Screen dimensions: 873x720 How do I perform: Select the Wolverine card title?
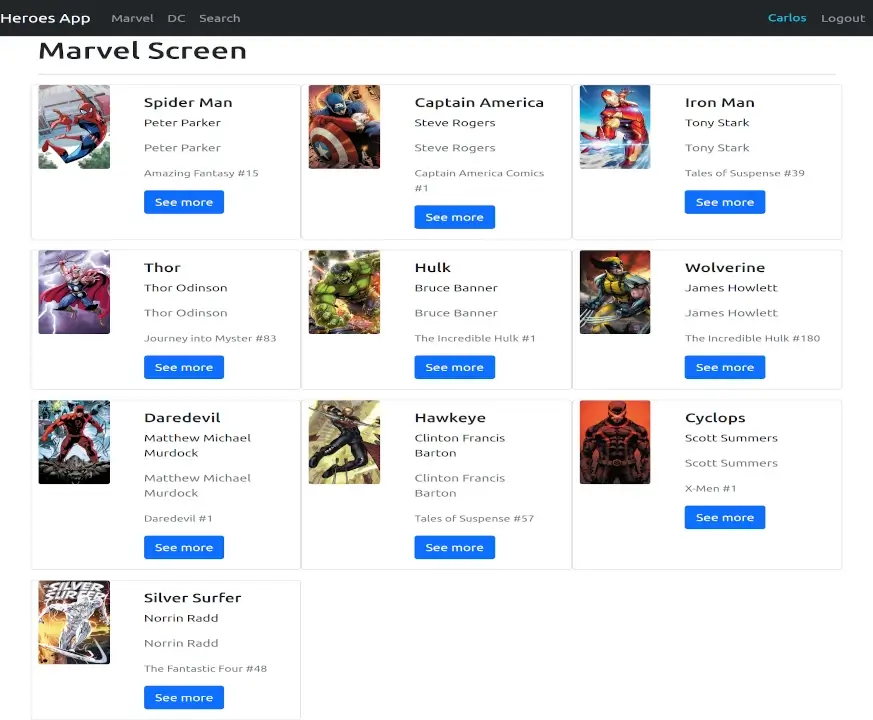click(725, 268)
